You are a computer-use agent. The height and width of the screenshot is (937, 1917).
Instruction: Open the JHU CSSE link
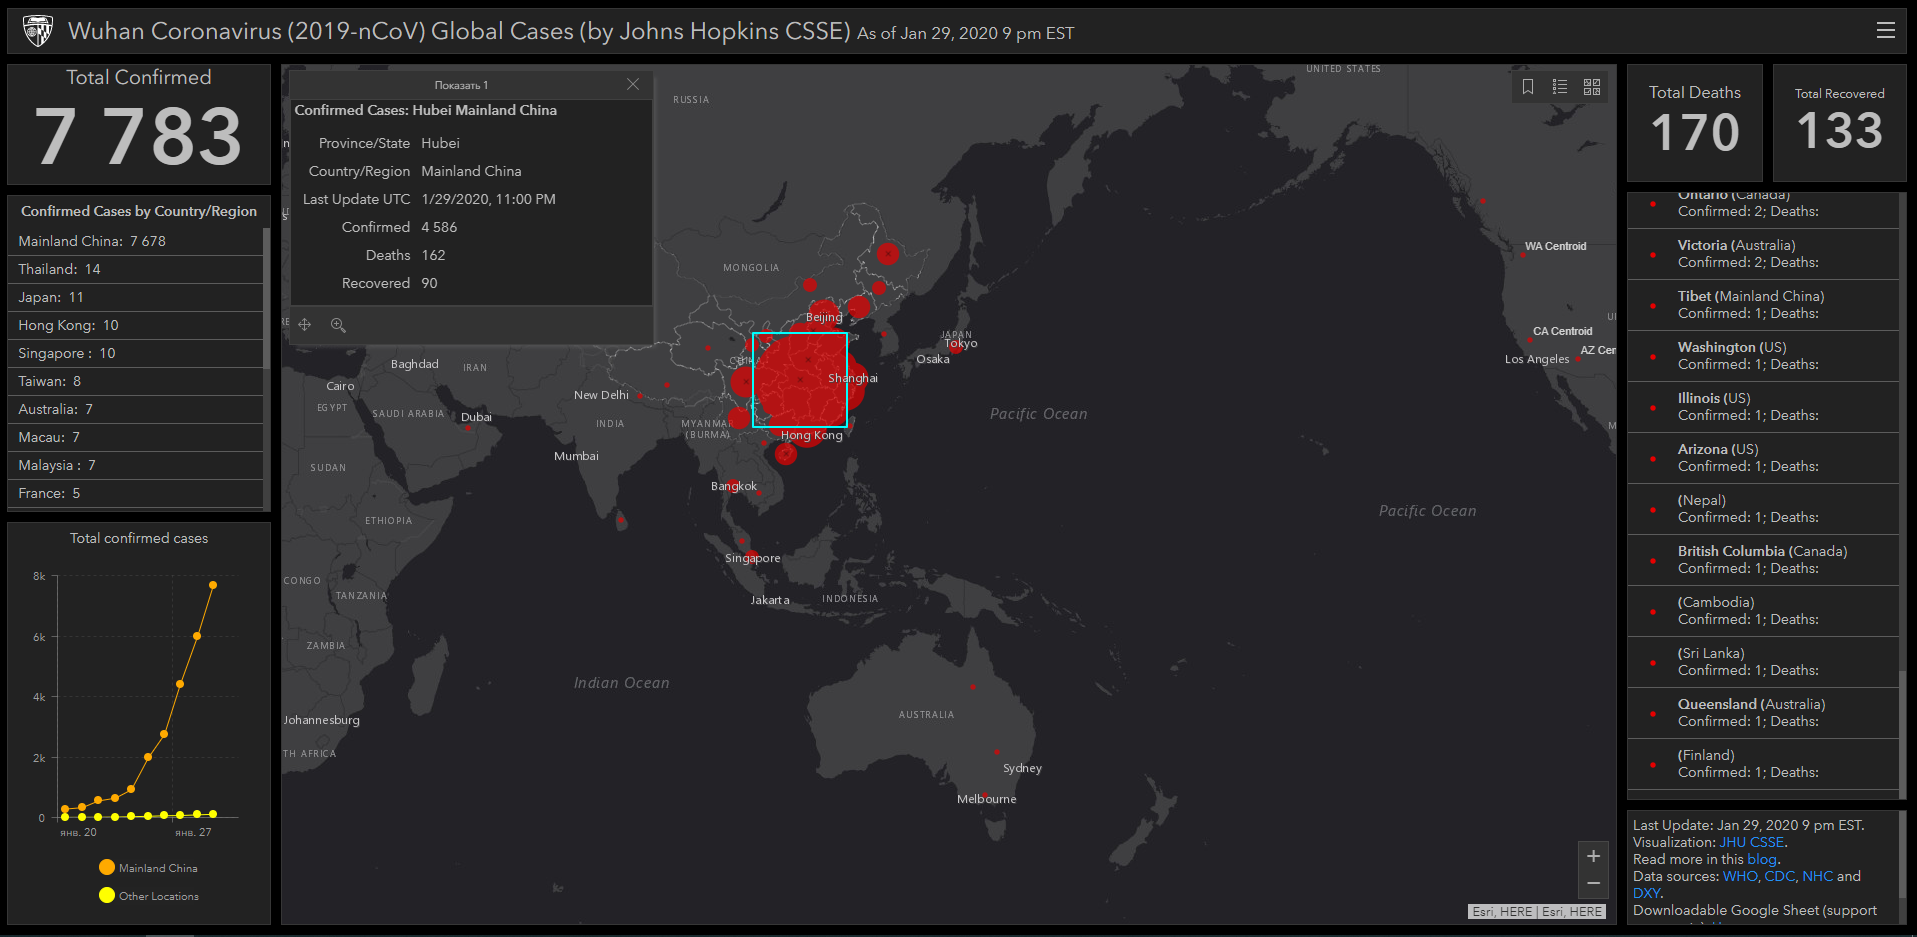(1752, 842)
